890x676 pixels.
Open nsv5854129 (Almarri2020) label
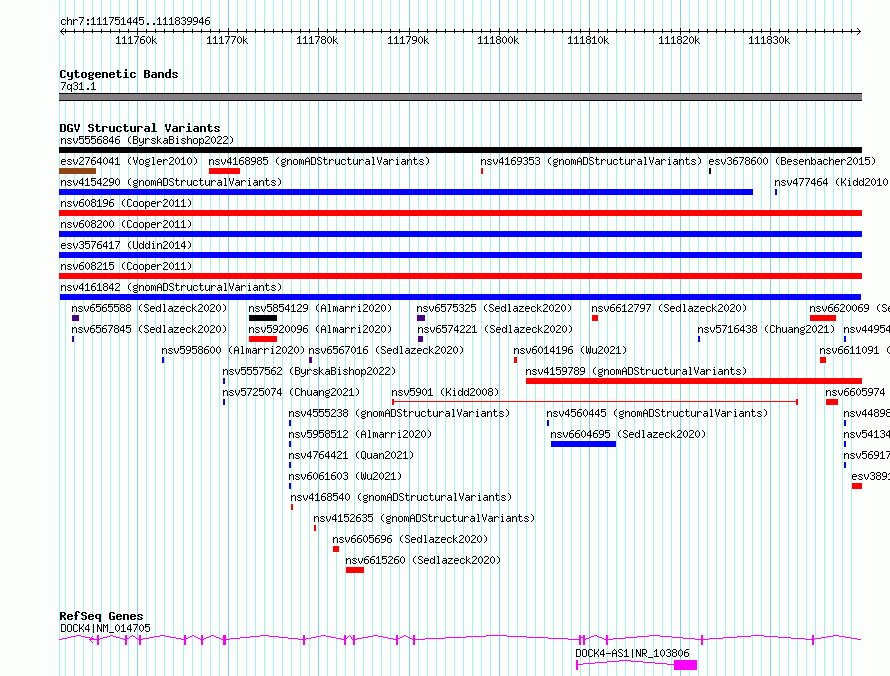[x=320, y=308]
